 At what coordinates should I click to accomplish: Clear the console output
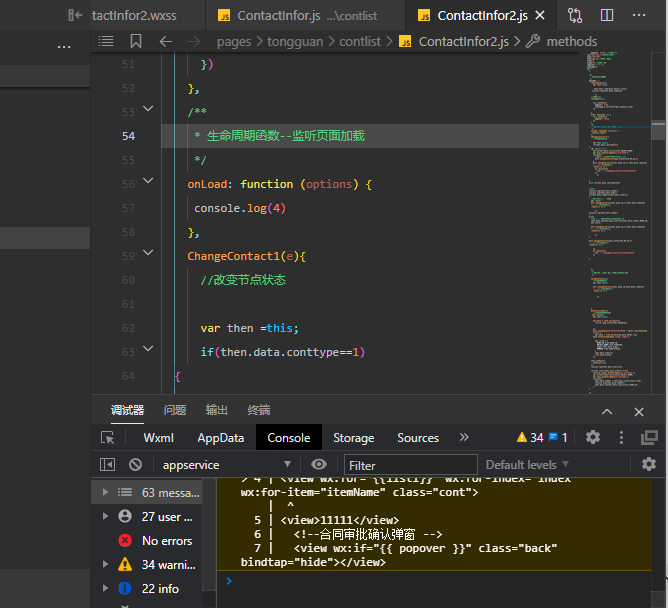click(135, 464)
